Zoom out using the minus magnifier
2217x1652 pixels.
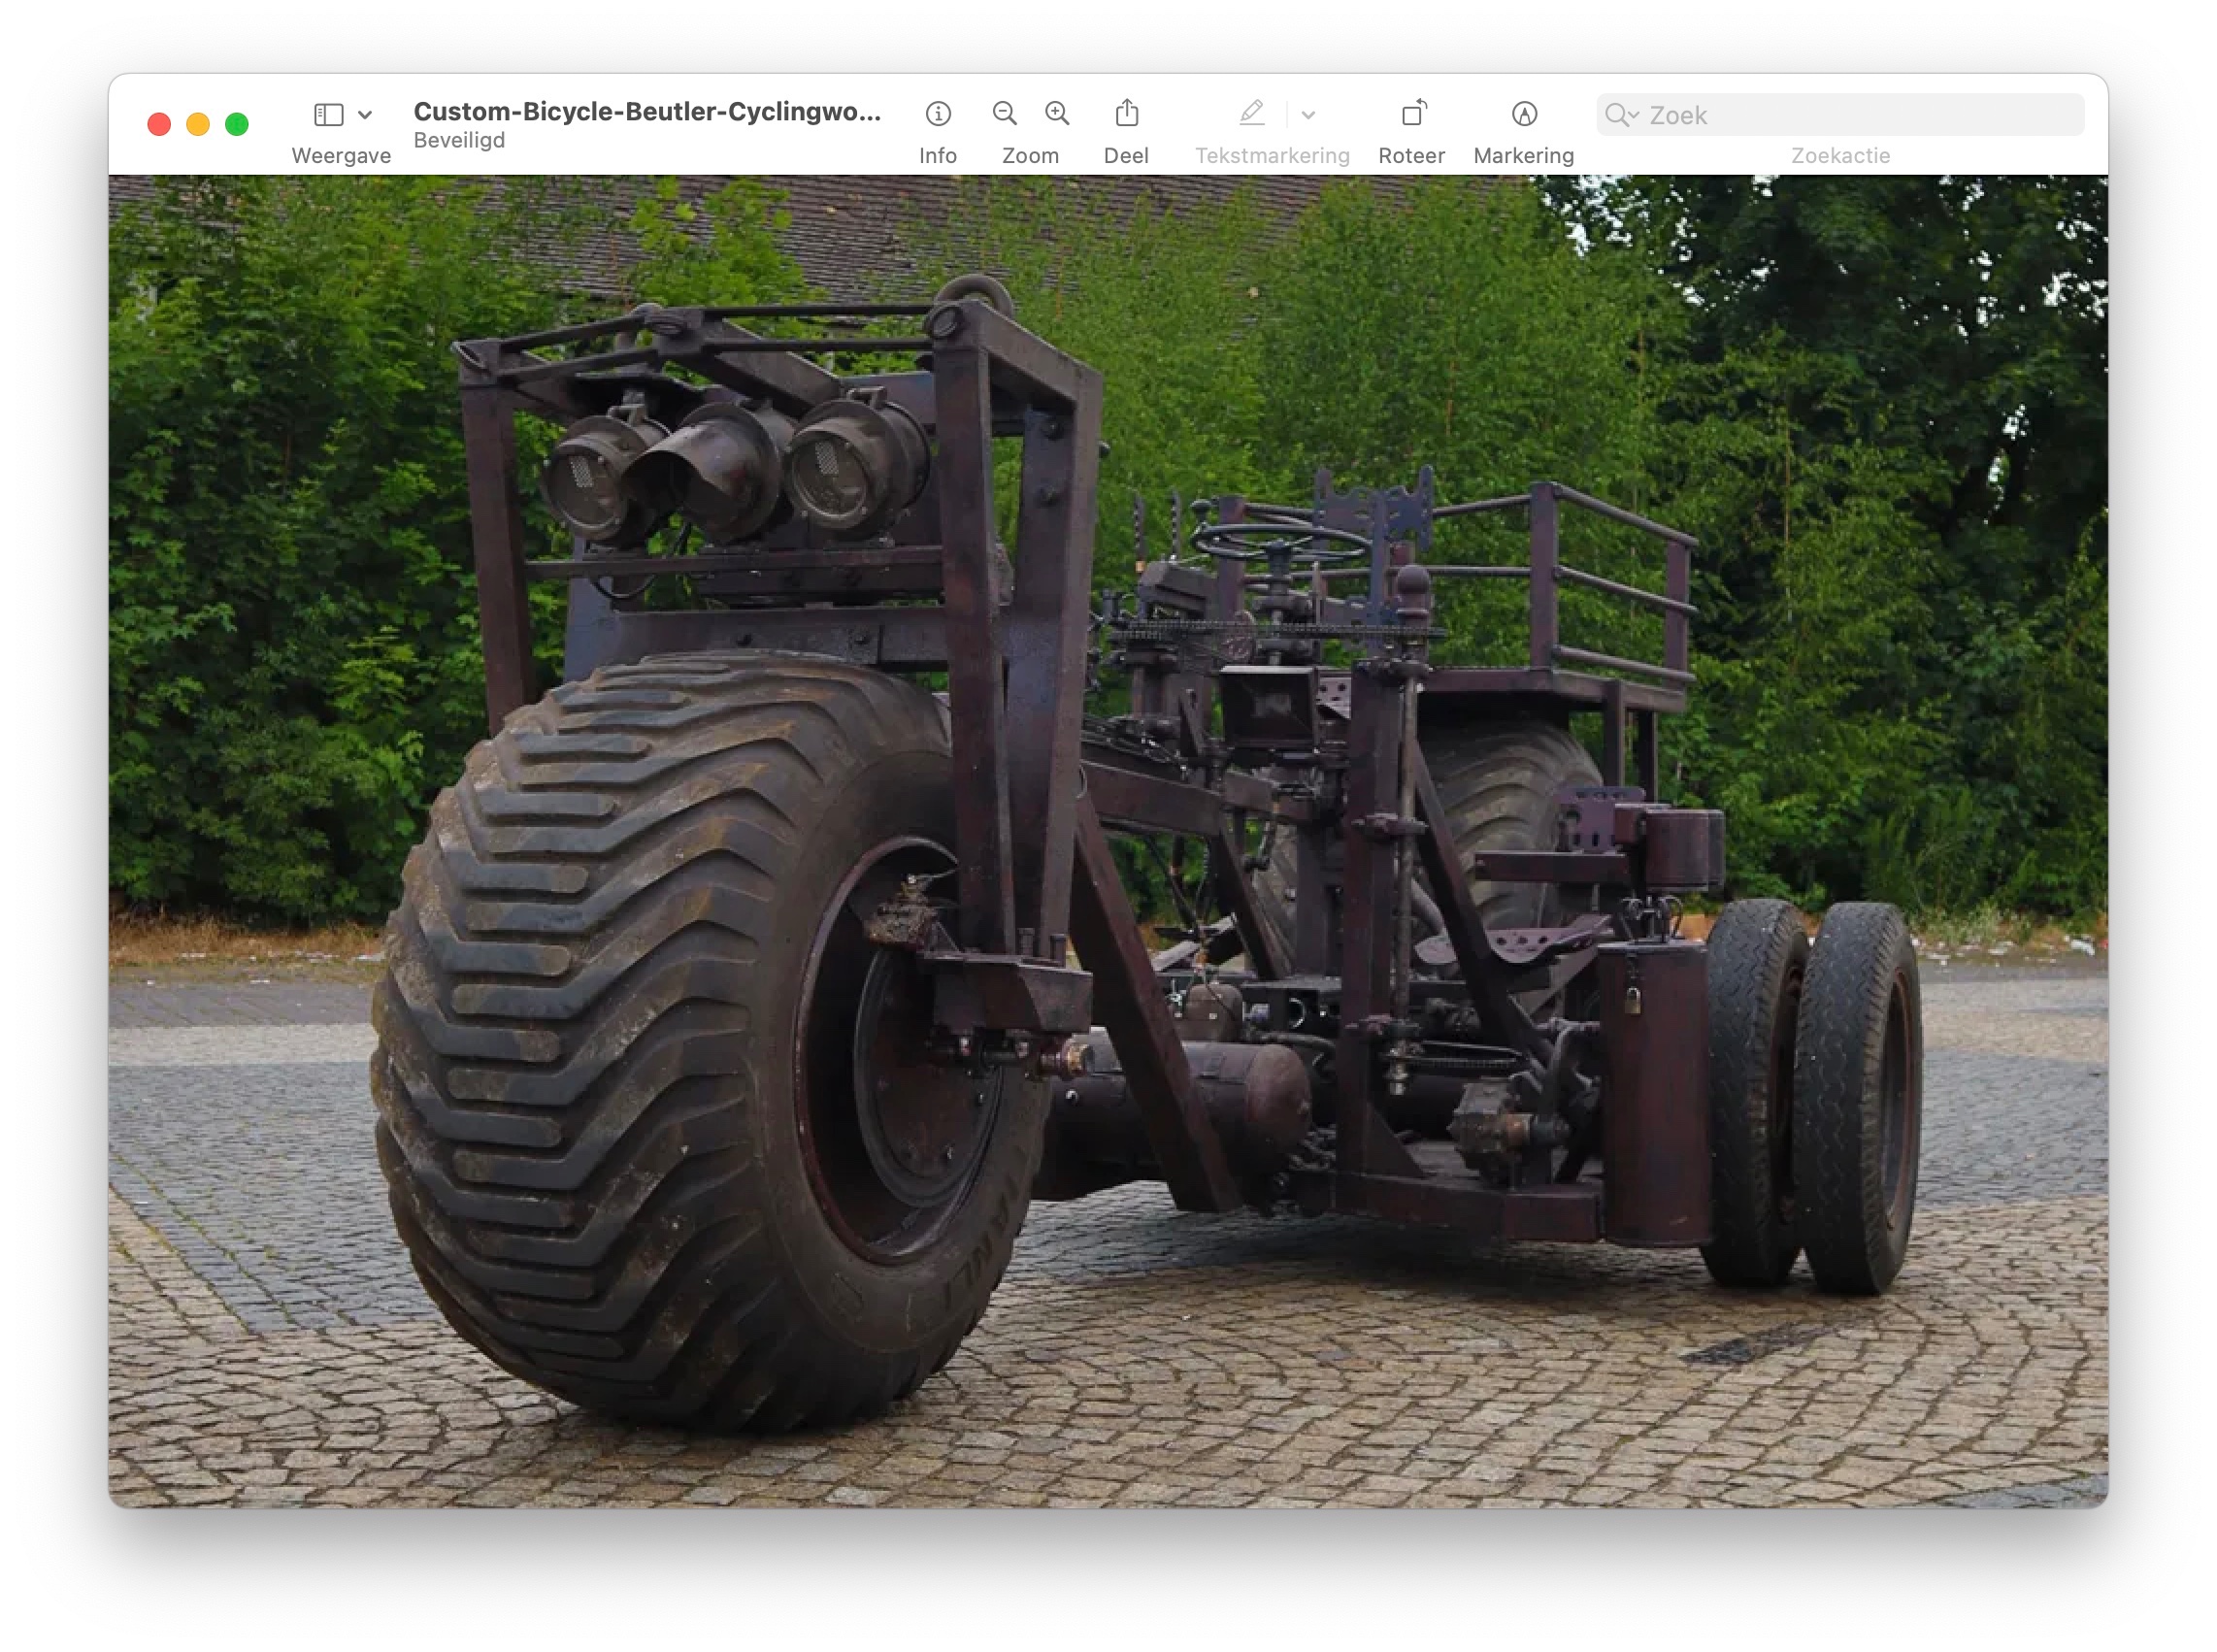[x=1004, y=114]
